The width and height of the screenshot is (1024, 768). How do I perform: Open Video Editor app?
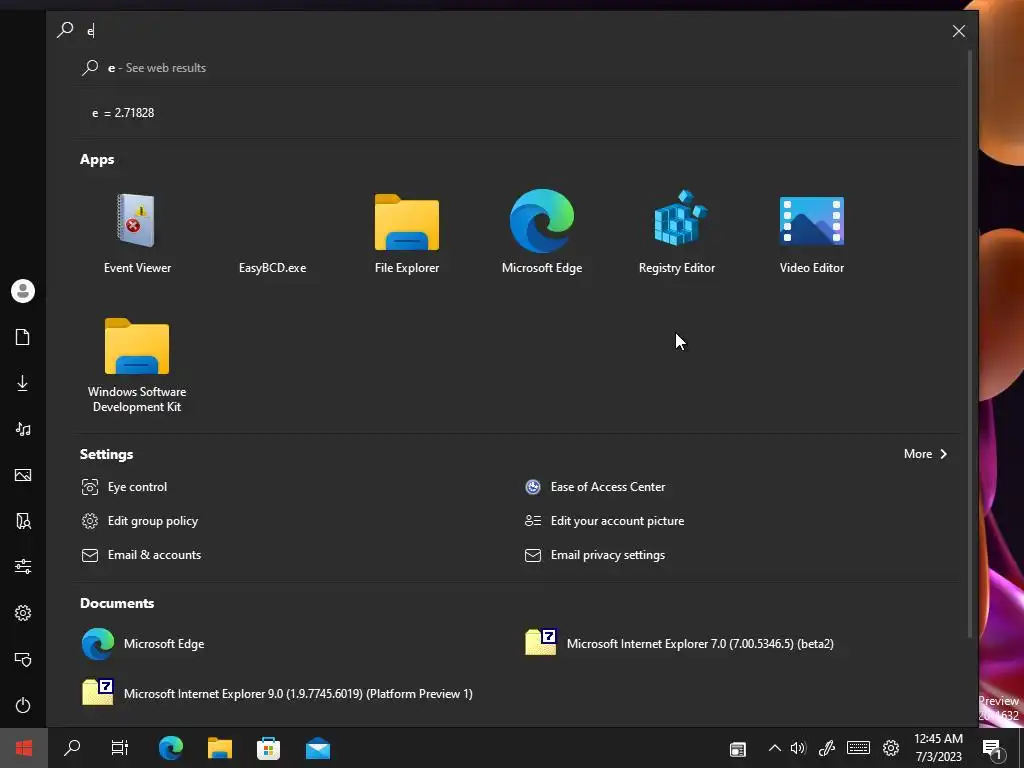(812, 232)
